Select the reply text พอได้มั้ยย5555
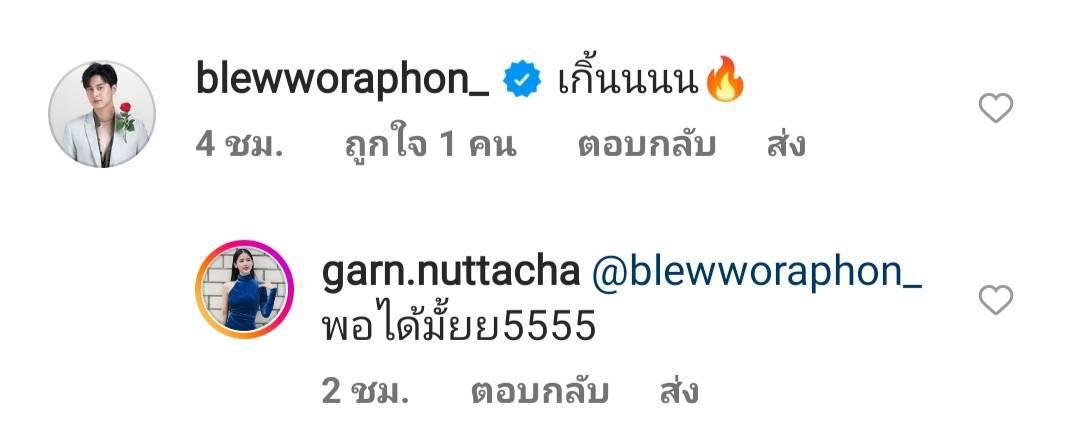This screenshot has height=444, width=1080. tap(458, 325)
